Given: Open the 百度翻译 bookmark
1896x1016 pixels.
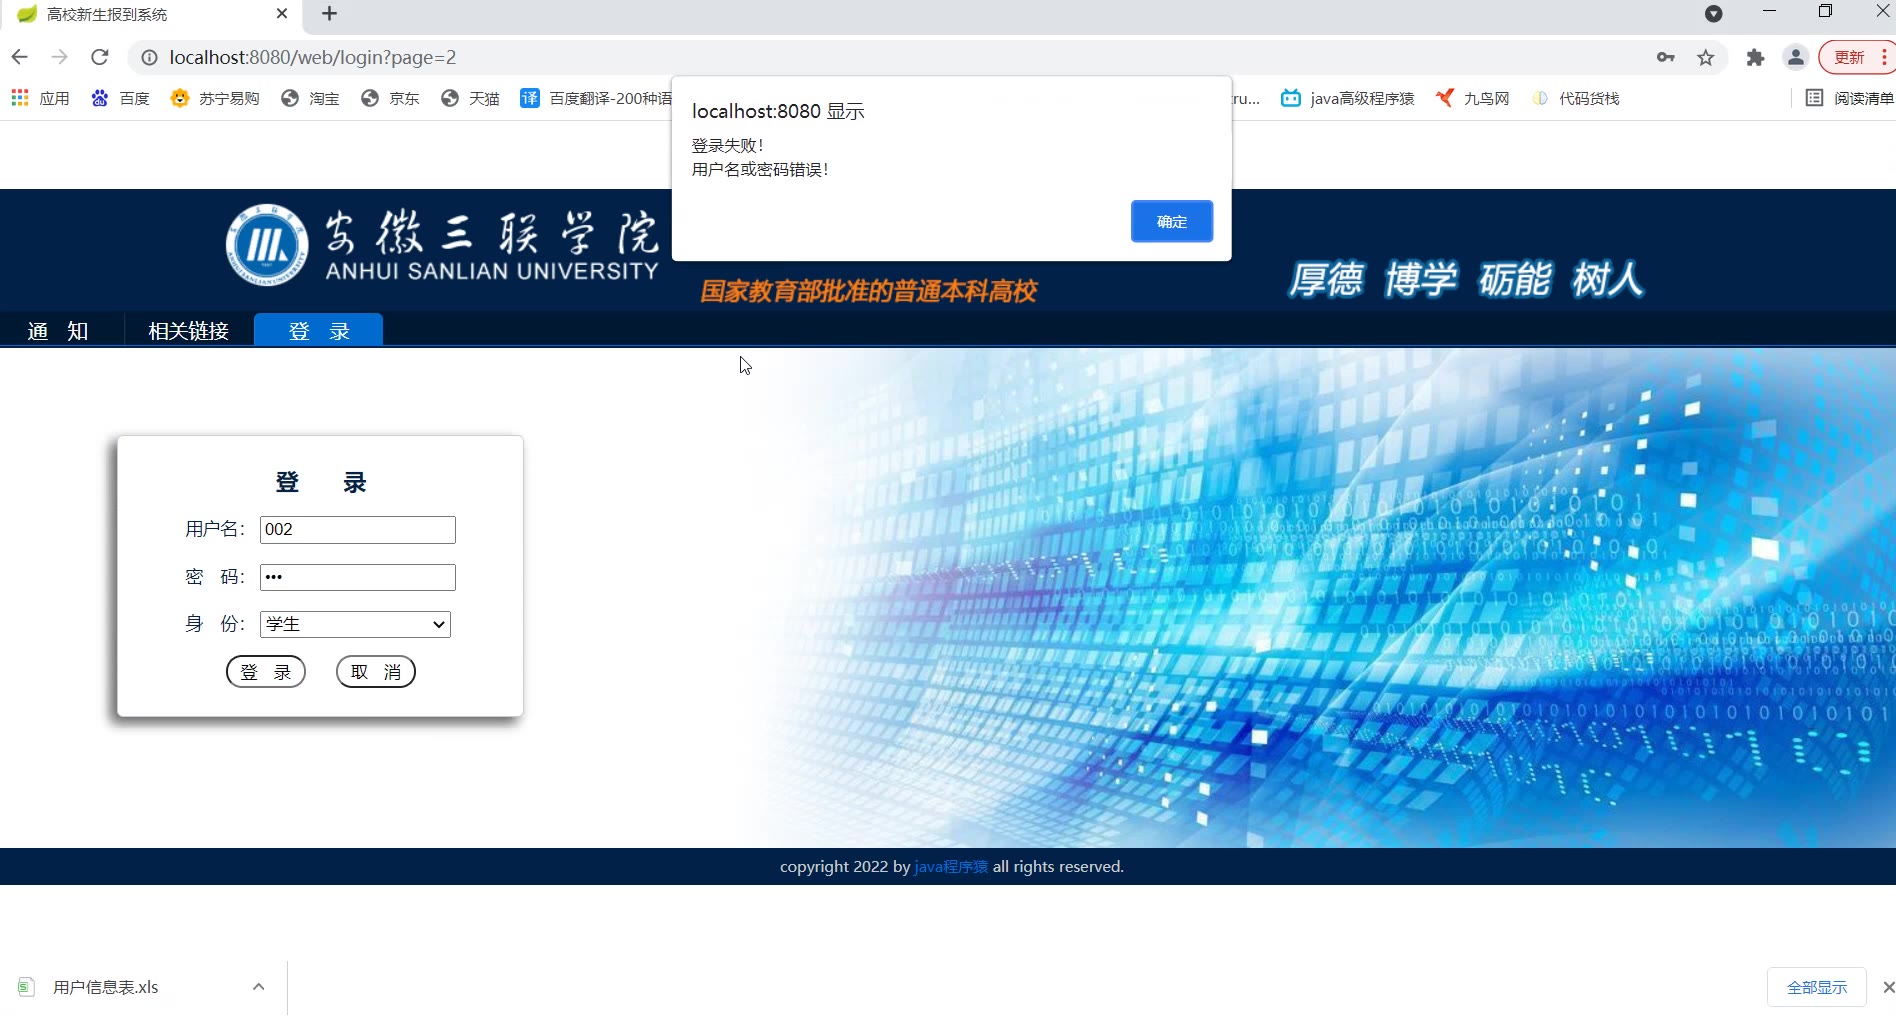Looking at the screenshot, I should [596, 98].
